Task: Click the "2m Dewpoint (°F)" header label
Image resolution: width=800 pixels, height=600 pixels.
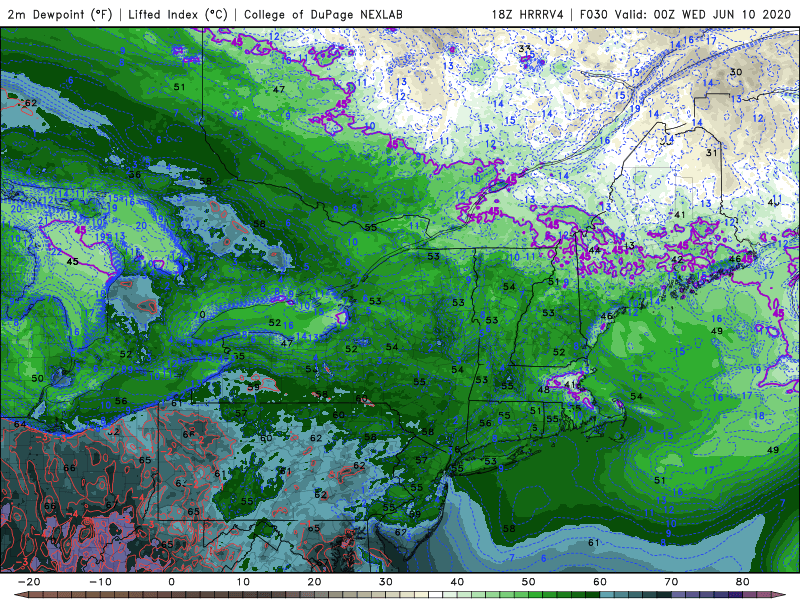Action: [x=60, y=14]
